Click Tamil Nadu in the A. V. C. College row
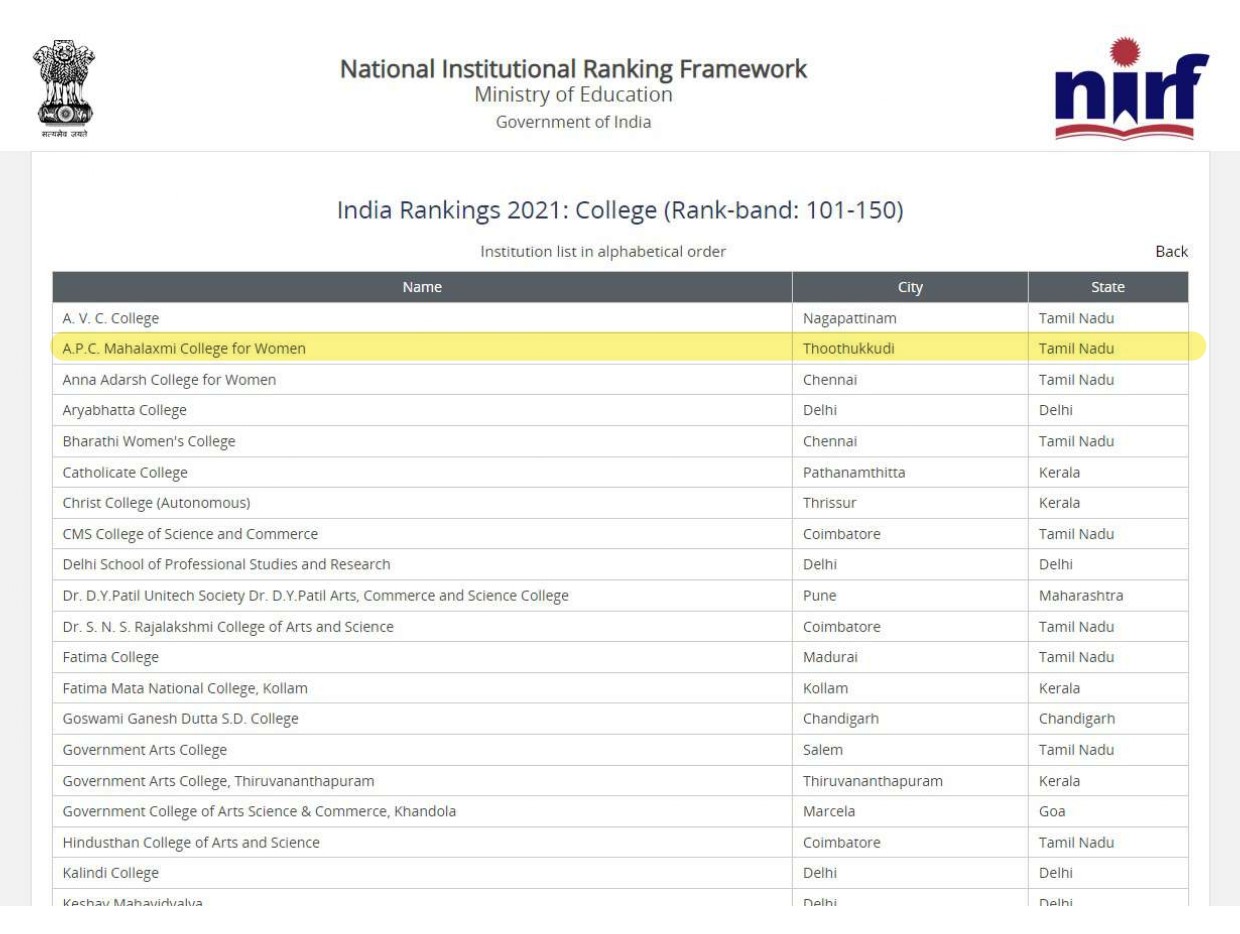This screenshot has width=1240, height=934. tap(1076, 318)
